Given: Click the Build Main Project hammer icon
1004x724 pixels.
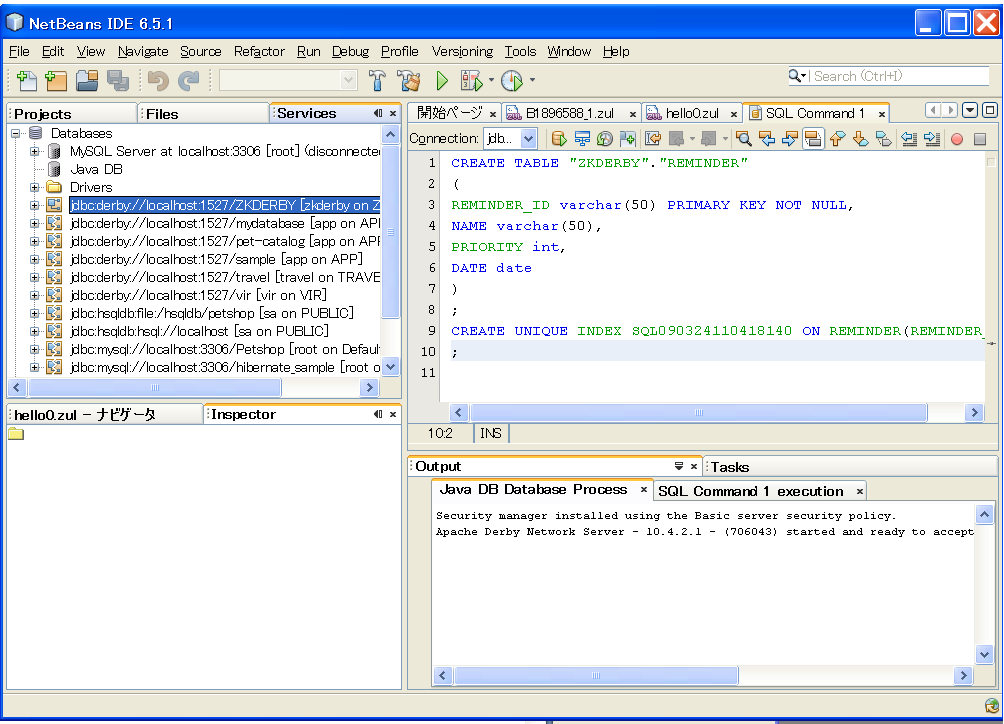Looking at the screenshot, I should tap(377, 81).
